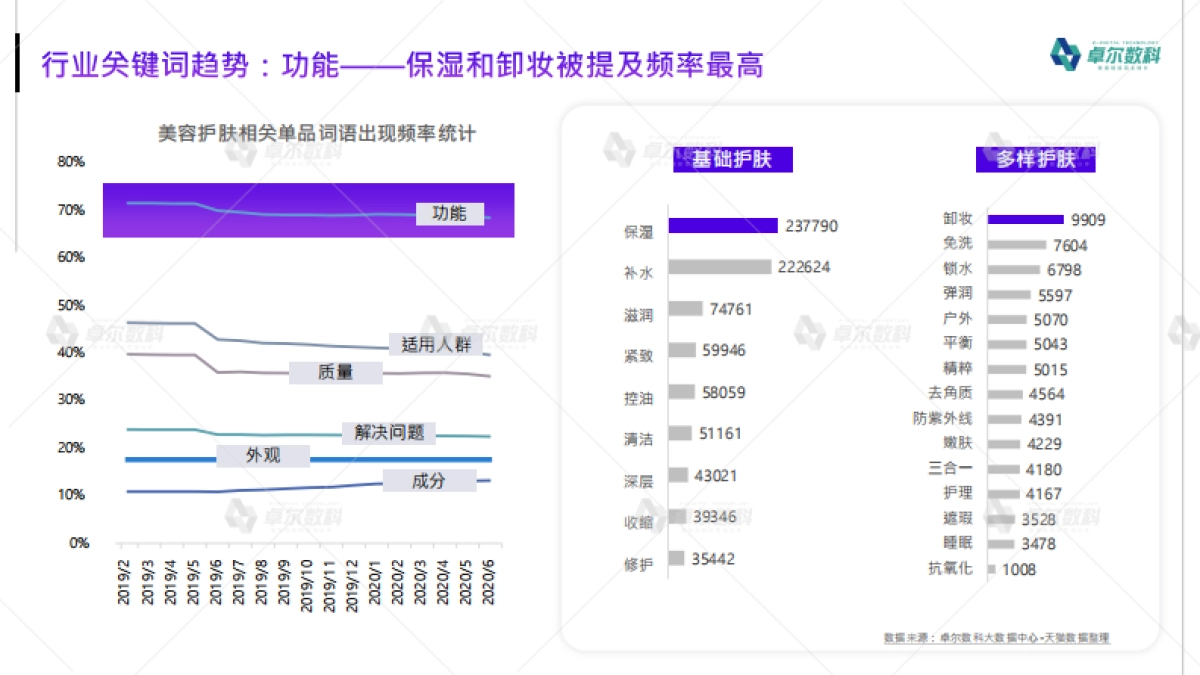Image resolution: width=1200 pixels, height=675 pixels.
Task: Expand the 适用人群 label on the line chart
Action: pyautogui.click(x=438, y=344)
